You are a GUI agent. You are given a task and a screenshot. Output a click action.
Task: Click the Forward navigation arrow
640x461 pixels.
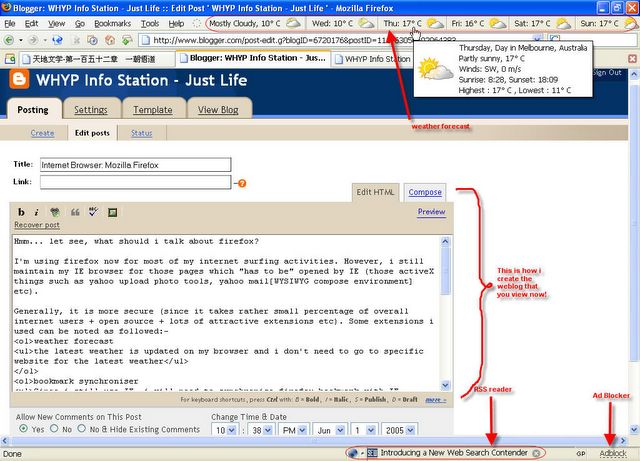(x=33, y=40)
